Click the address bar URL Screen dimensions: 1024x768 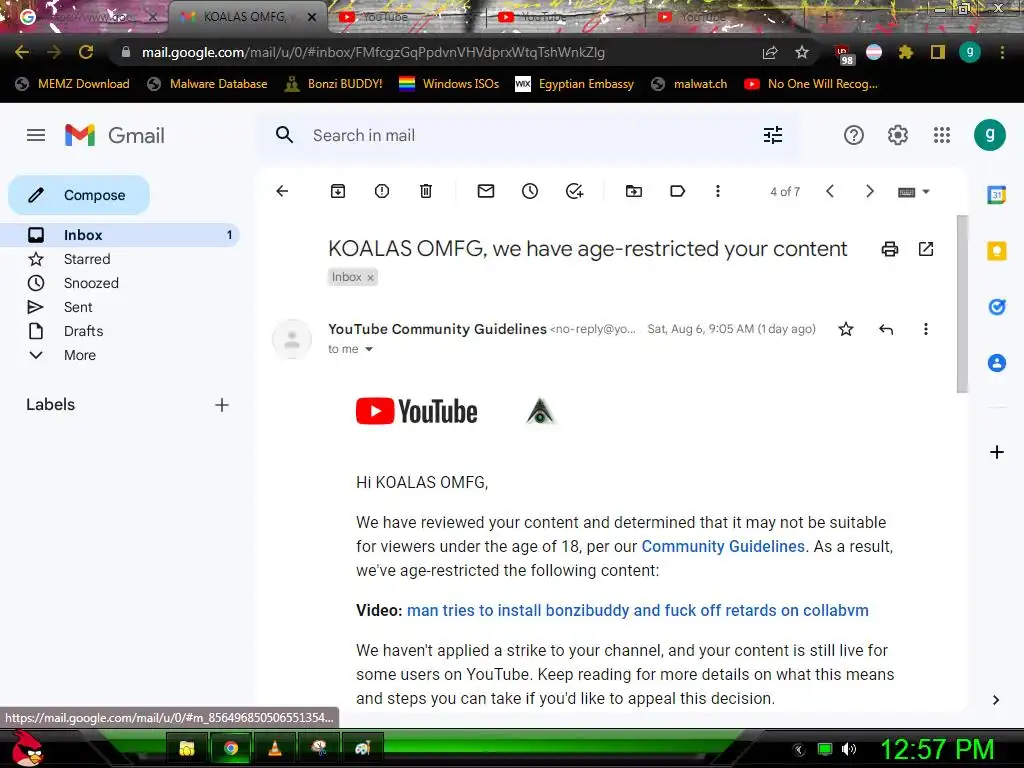click(373, 52)
